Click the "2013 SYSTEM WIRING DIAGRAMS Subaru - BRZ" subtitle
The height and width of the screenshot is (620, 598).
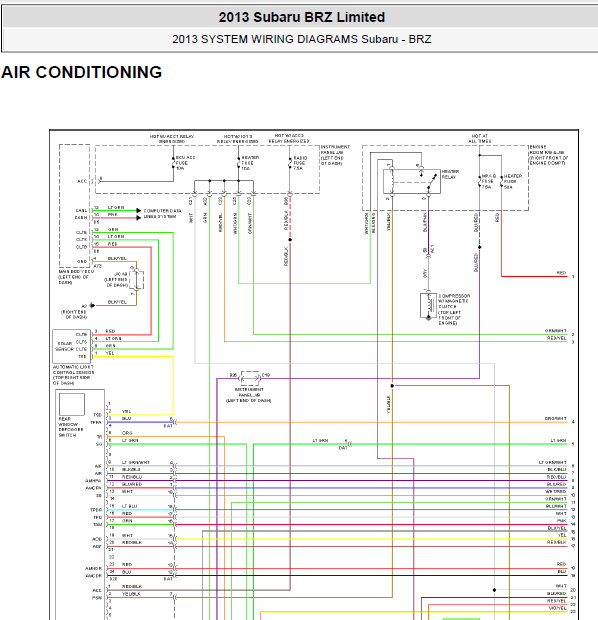[x=301, y=39]
